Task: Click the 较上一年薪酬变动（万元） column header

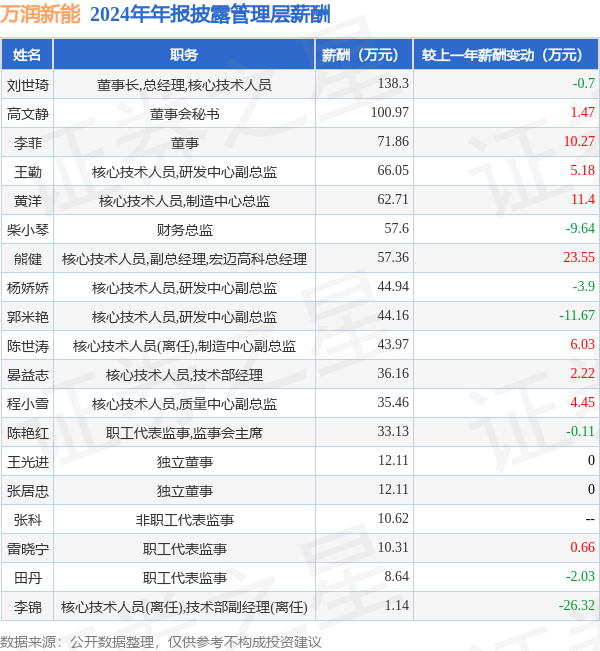Action: 506,54
